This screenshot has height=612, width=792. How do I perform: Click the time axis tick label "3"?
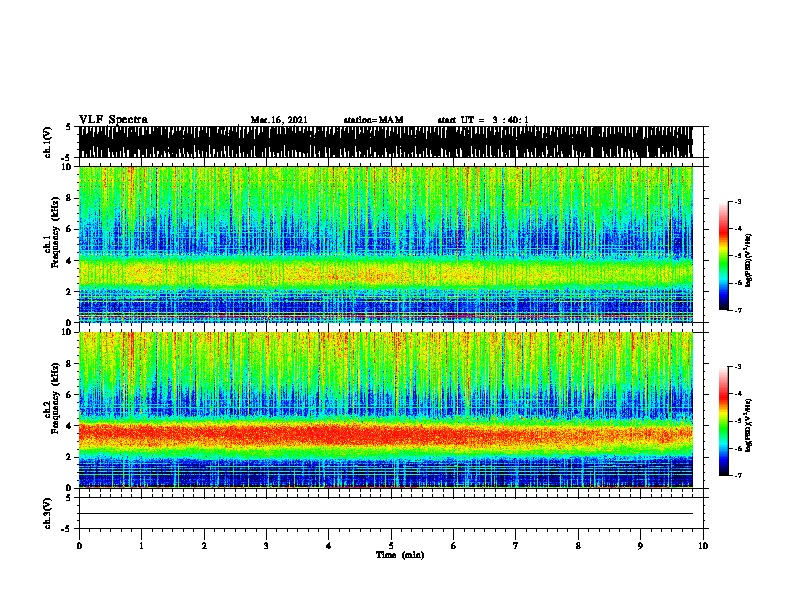[266, 546]
